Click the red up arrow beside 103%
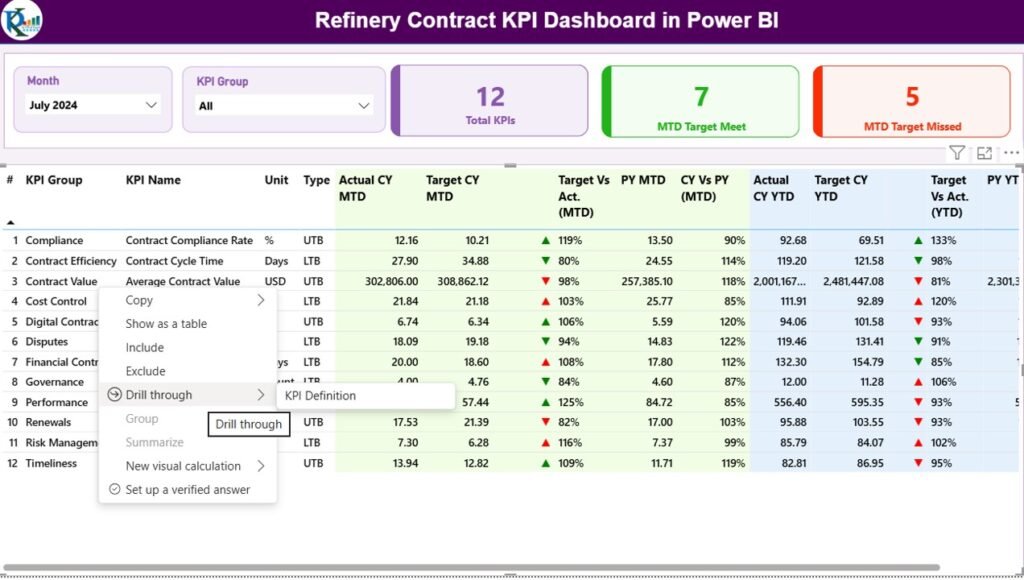Viewport: 1024px width, 580px height. coord(545,301)
